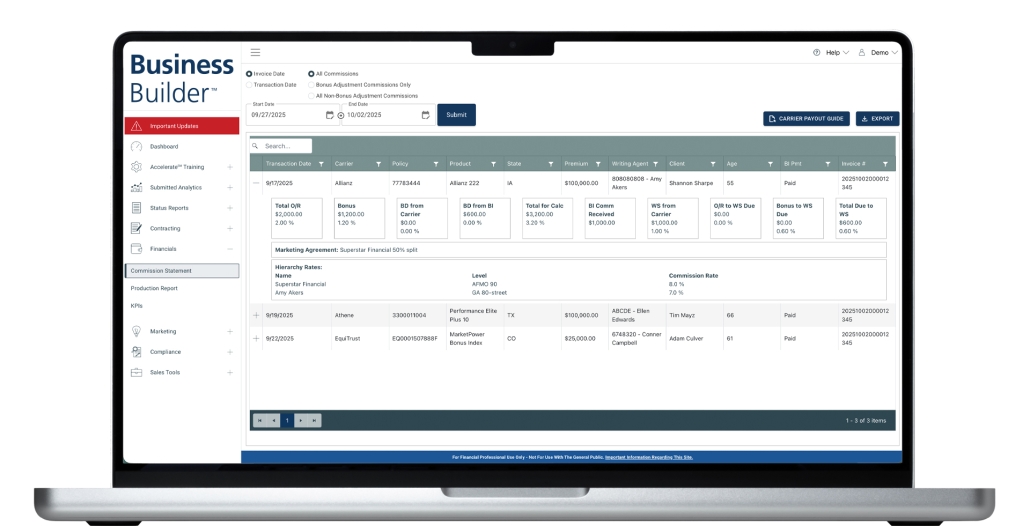The image size is (1030, 526).
Task: Click the Carrier column filter icon
Action: [378, 163]
